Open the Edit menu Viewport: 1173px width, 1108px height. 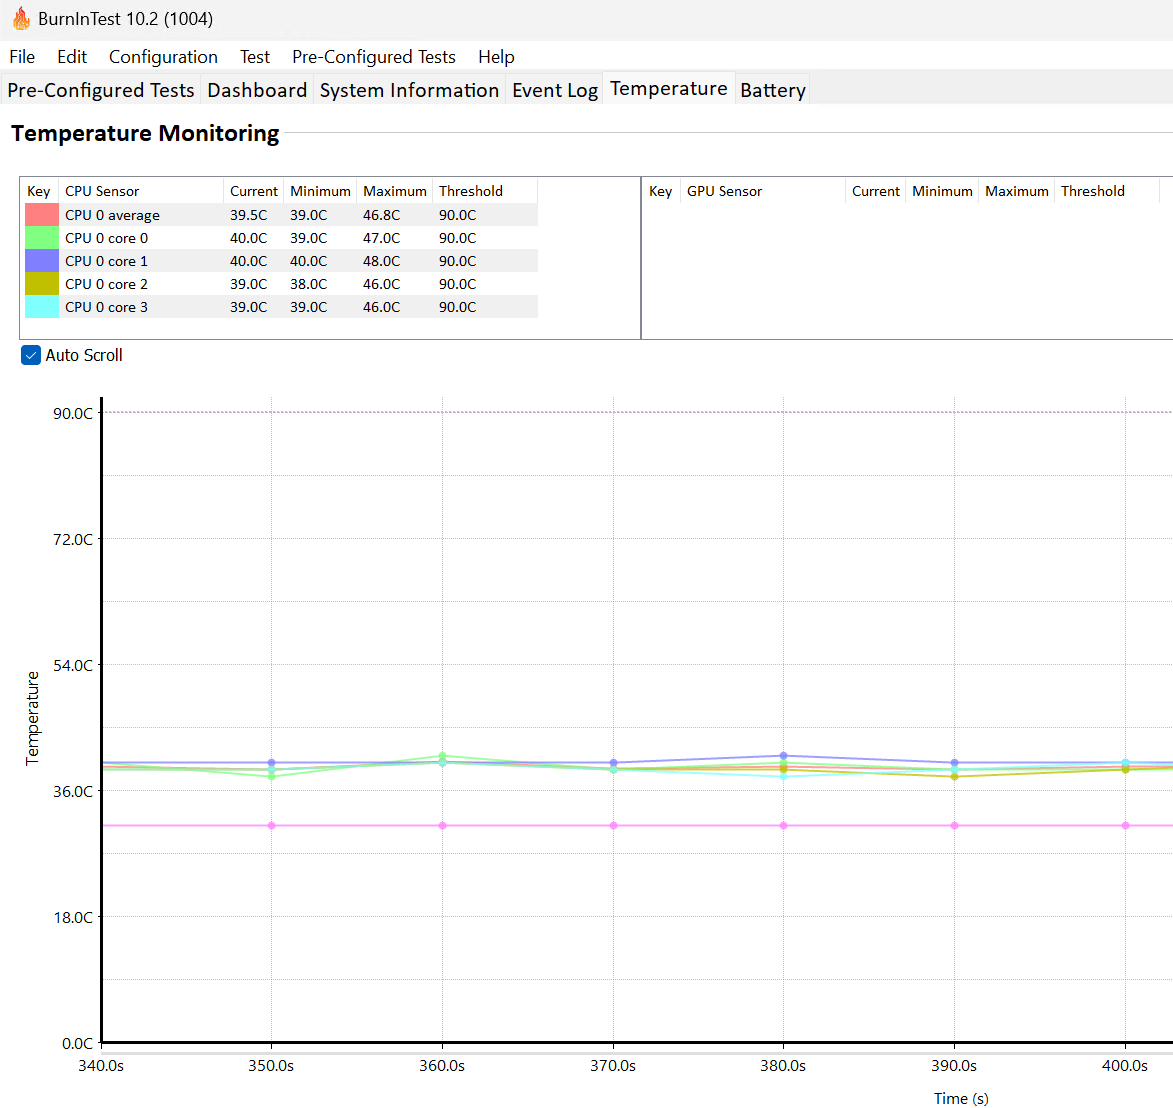(72, 57)
